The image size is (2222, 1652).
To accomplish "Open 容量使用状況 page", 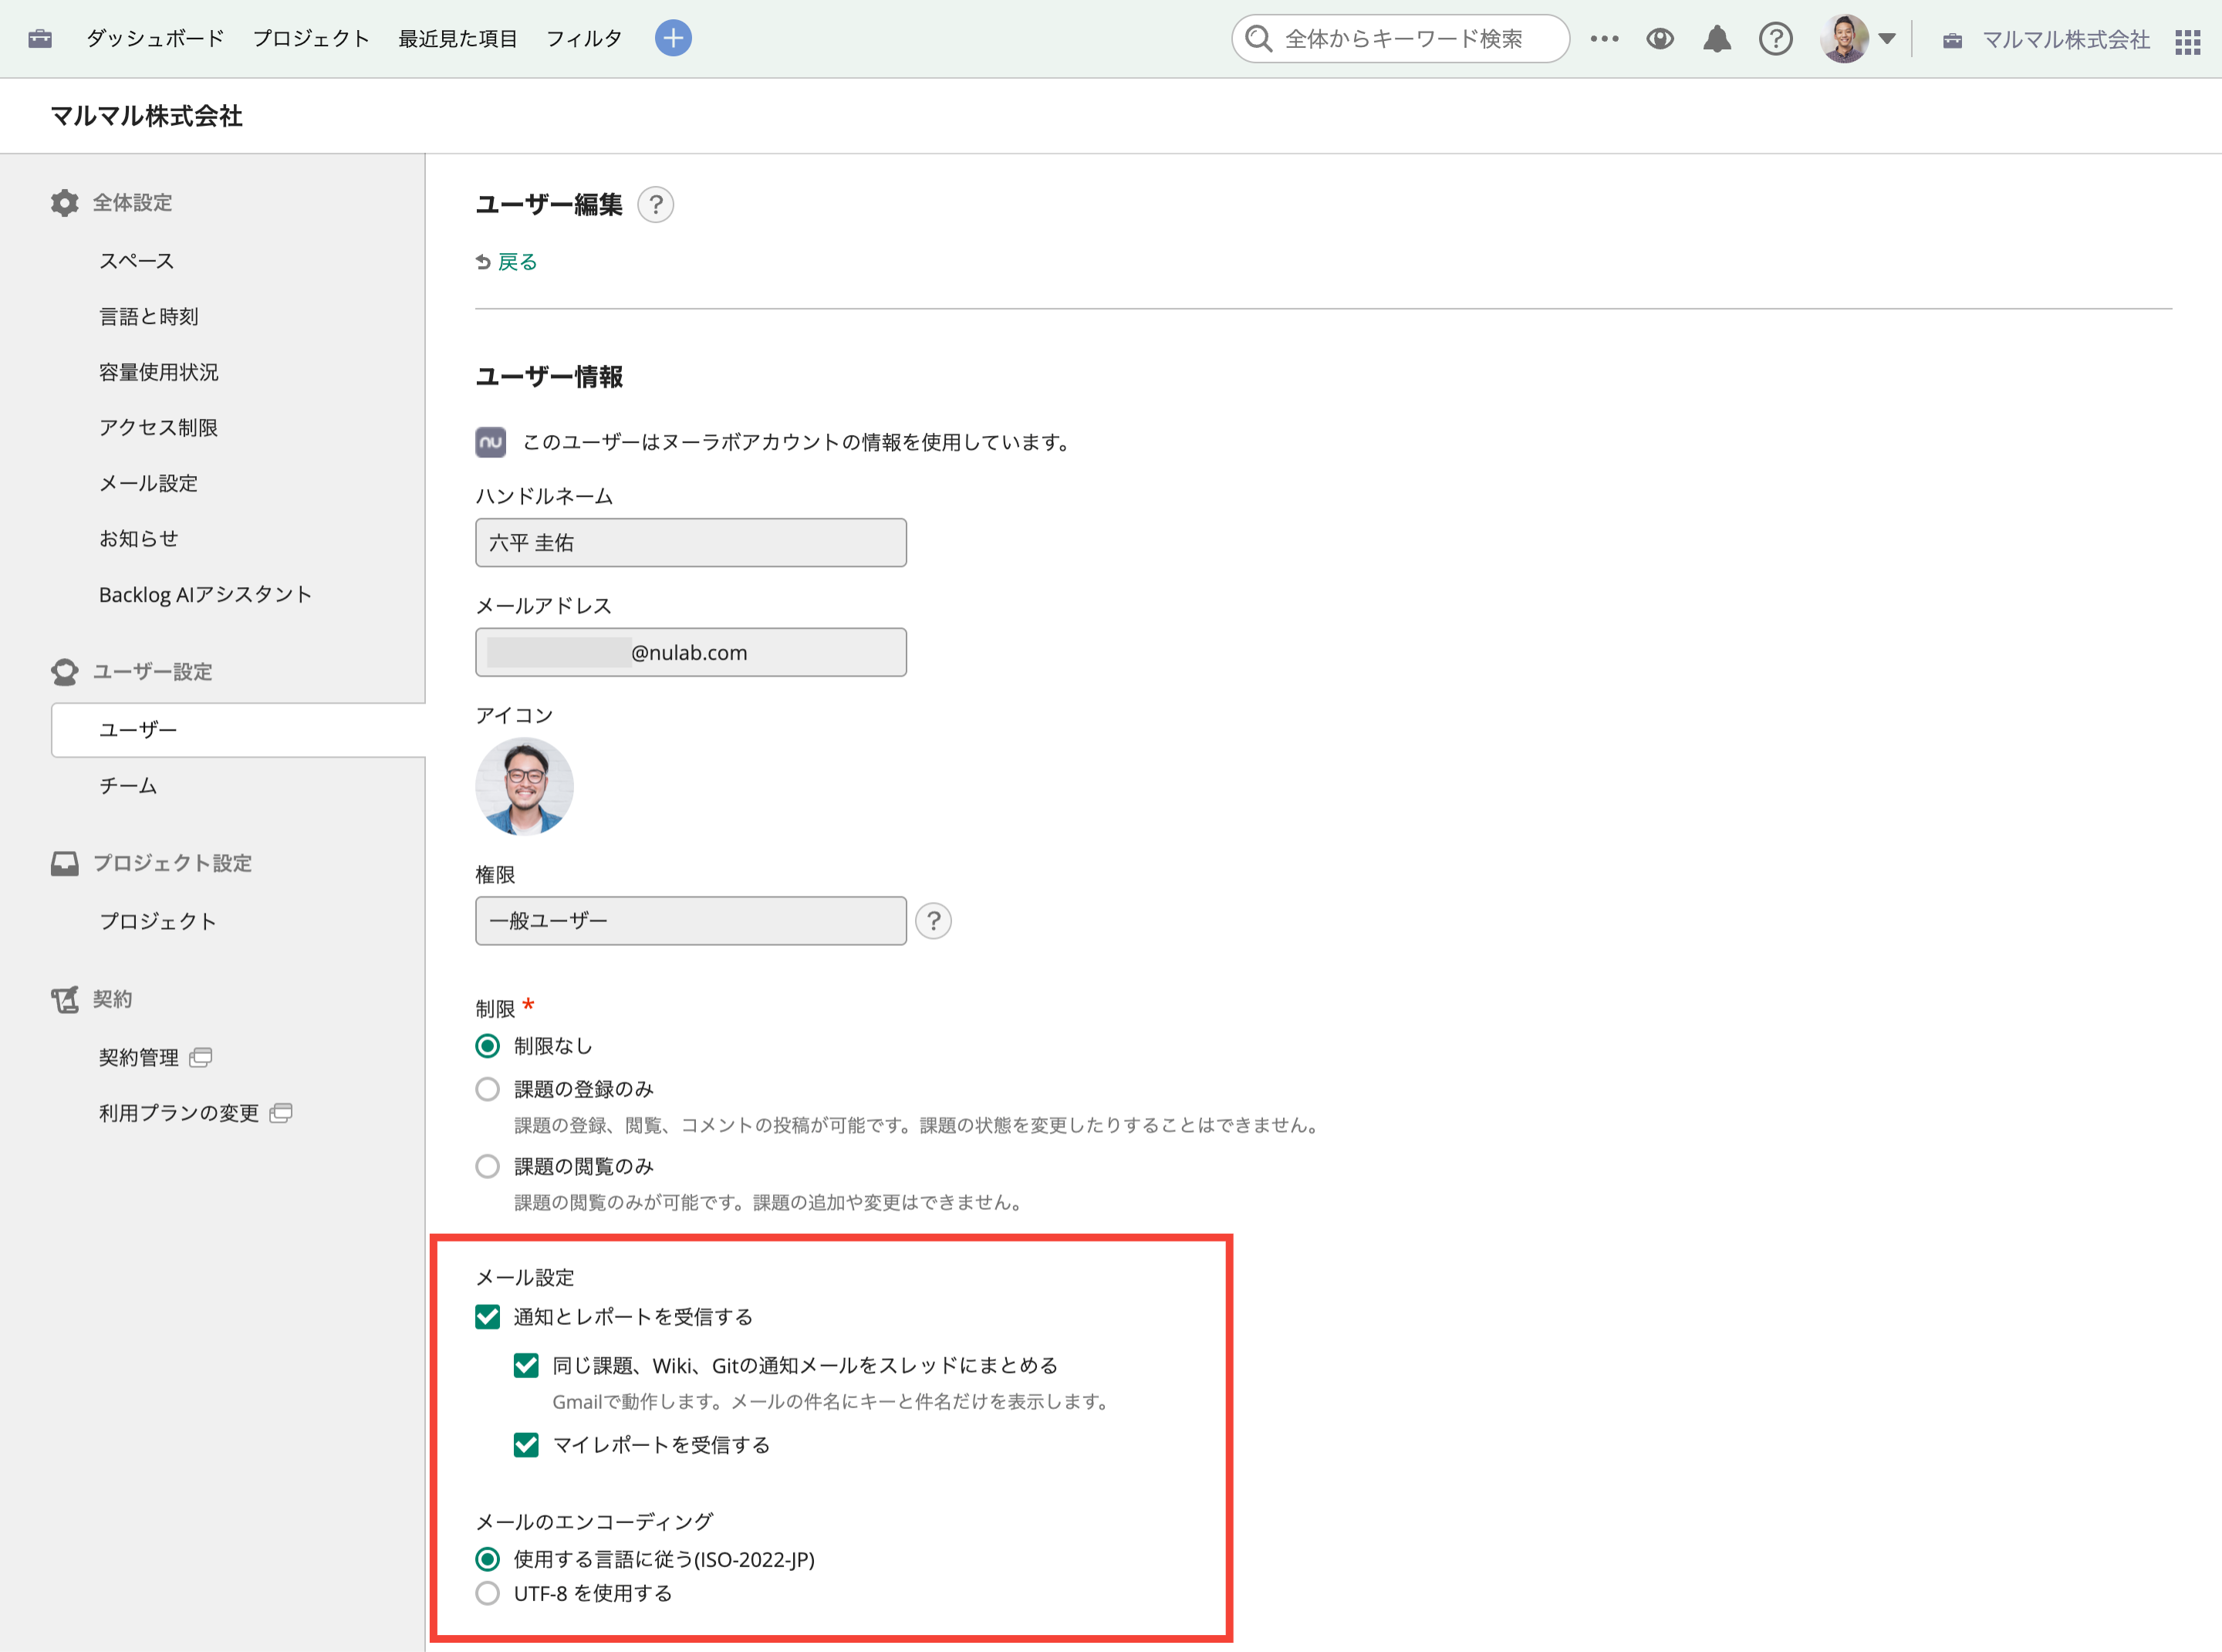I will [159, 372].
